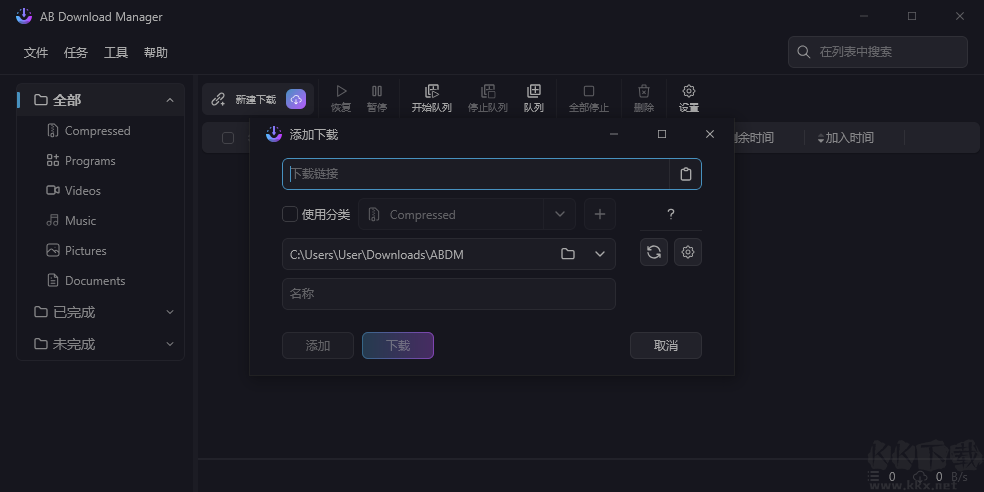Click the question mark help icon
Image resolution: width=984 pixels, height=492 pixels.
pyautogui.click(x=671, y=215)
